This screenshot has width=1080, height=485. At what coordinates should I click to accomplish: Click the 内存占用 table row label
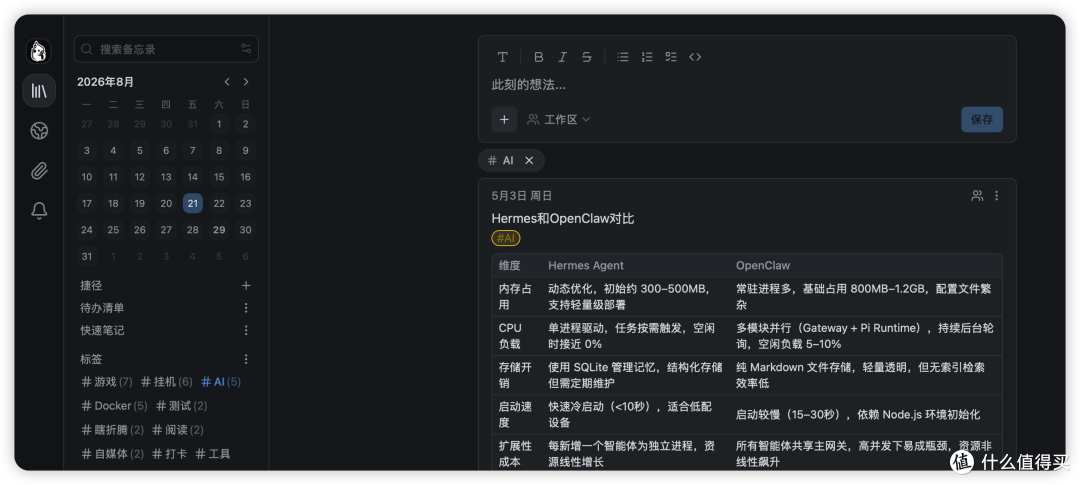515,296
